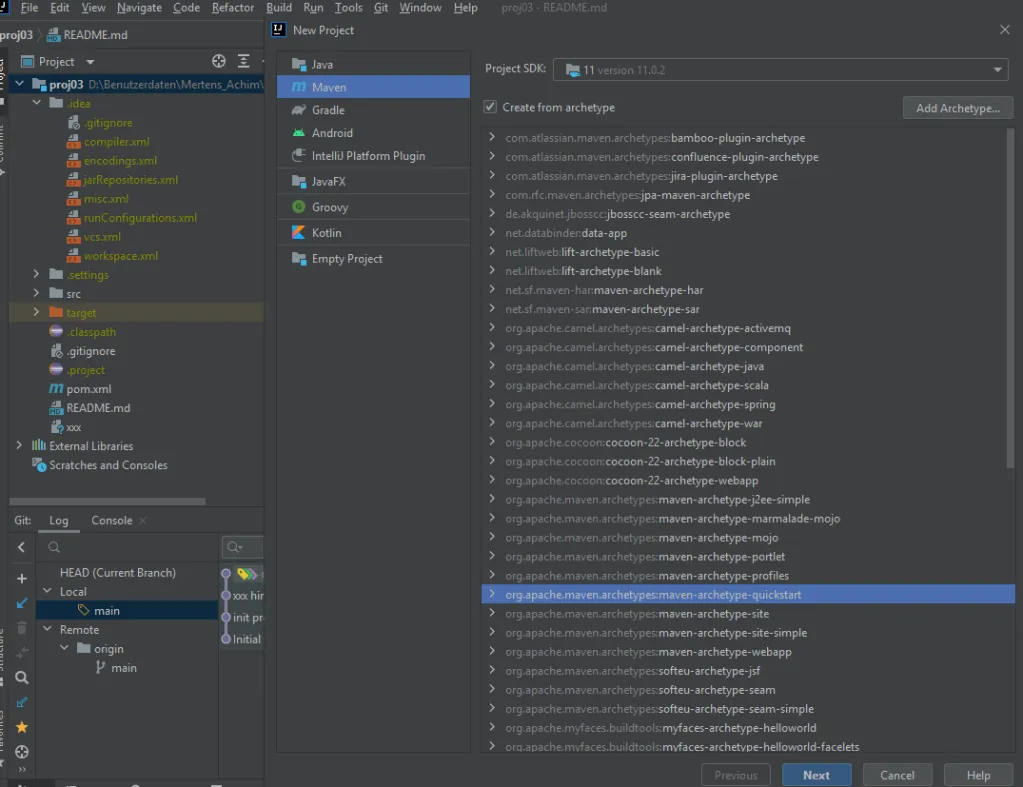Click the blue edit pencil icon in Git sidebar

click(x=22, y=702)
